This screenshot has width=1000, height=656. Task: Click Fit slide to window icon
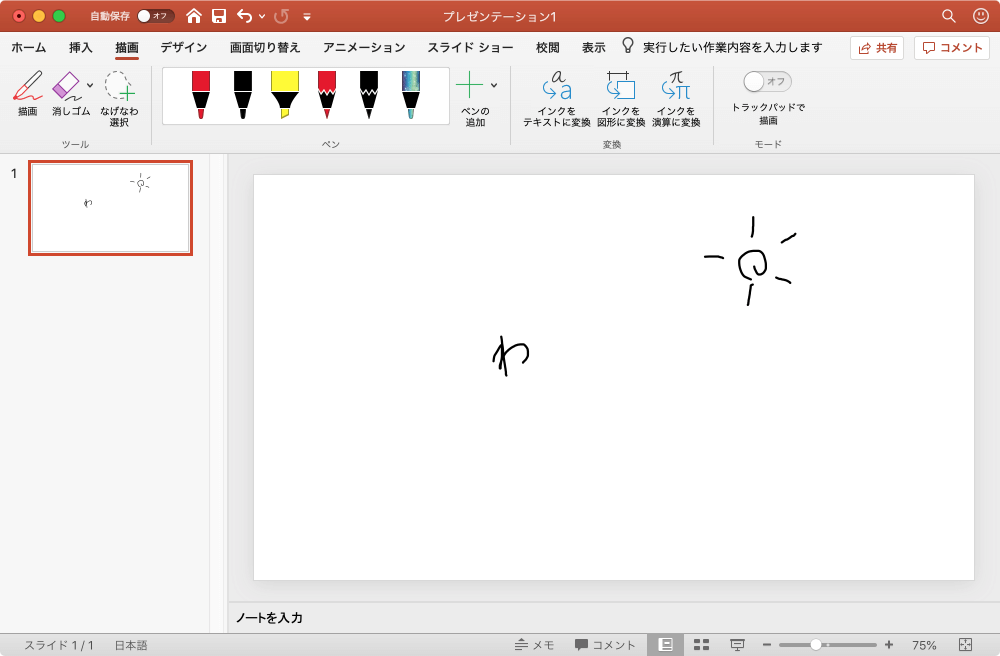click(966, 645)
